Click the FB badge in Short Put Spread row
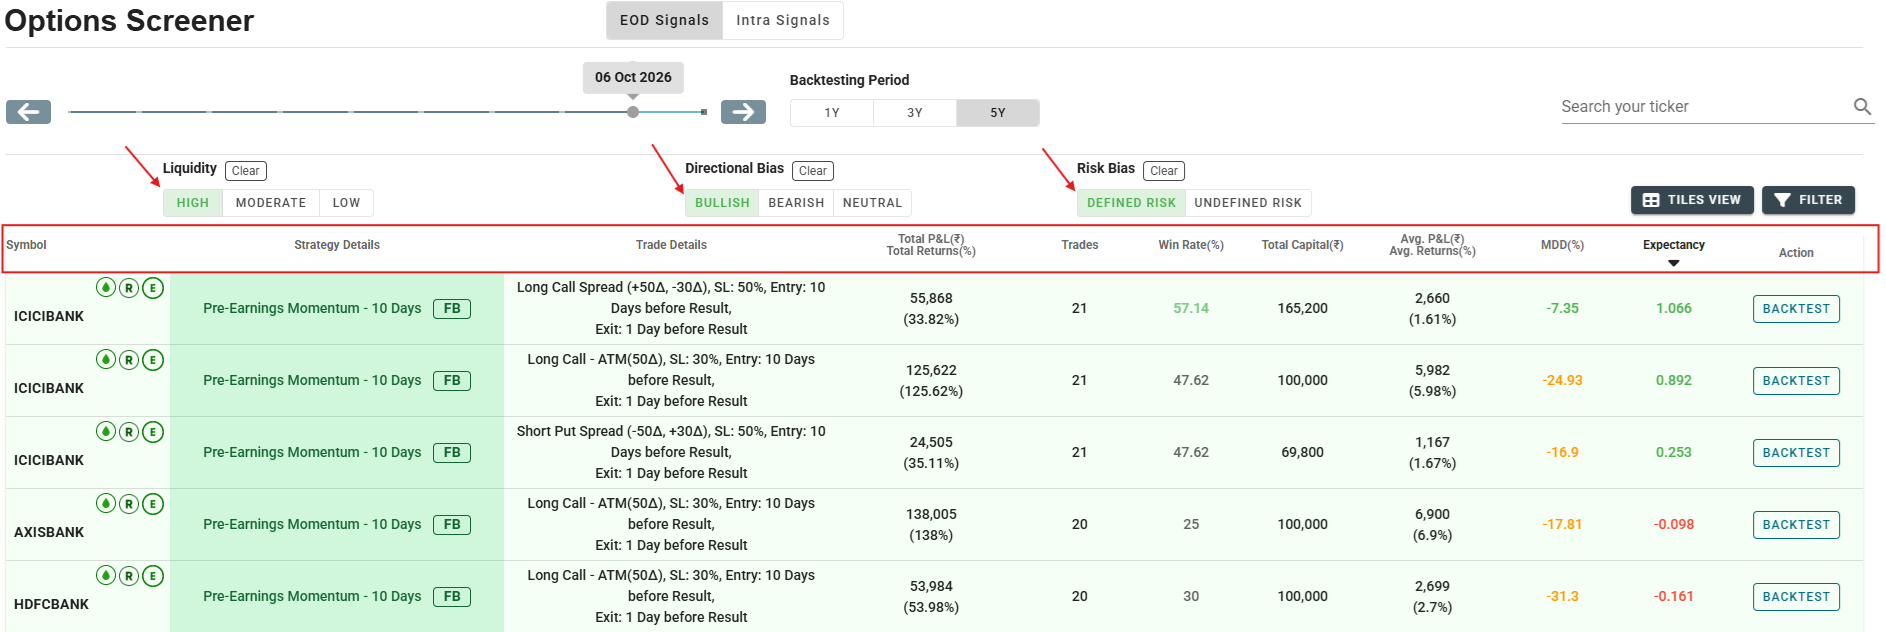 452,453
